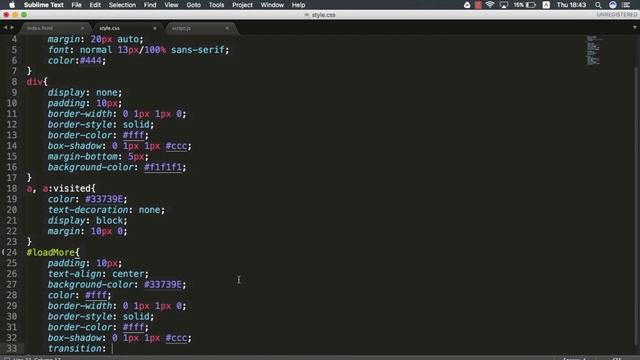Open the Selection menu
This screenshot has height=360, width=640.
pos(122,5)
